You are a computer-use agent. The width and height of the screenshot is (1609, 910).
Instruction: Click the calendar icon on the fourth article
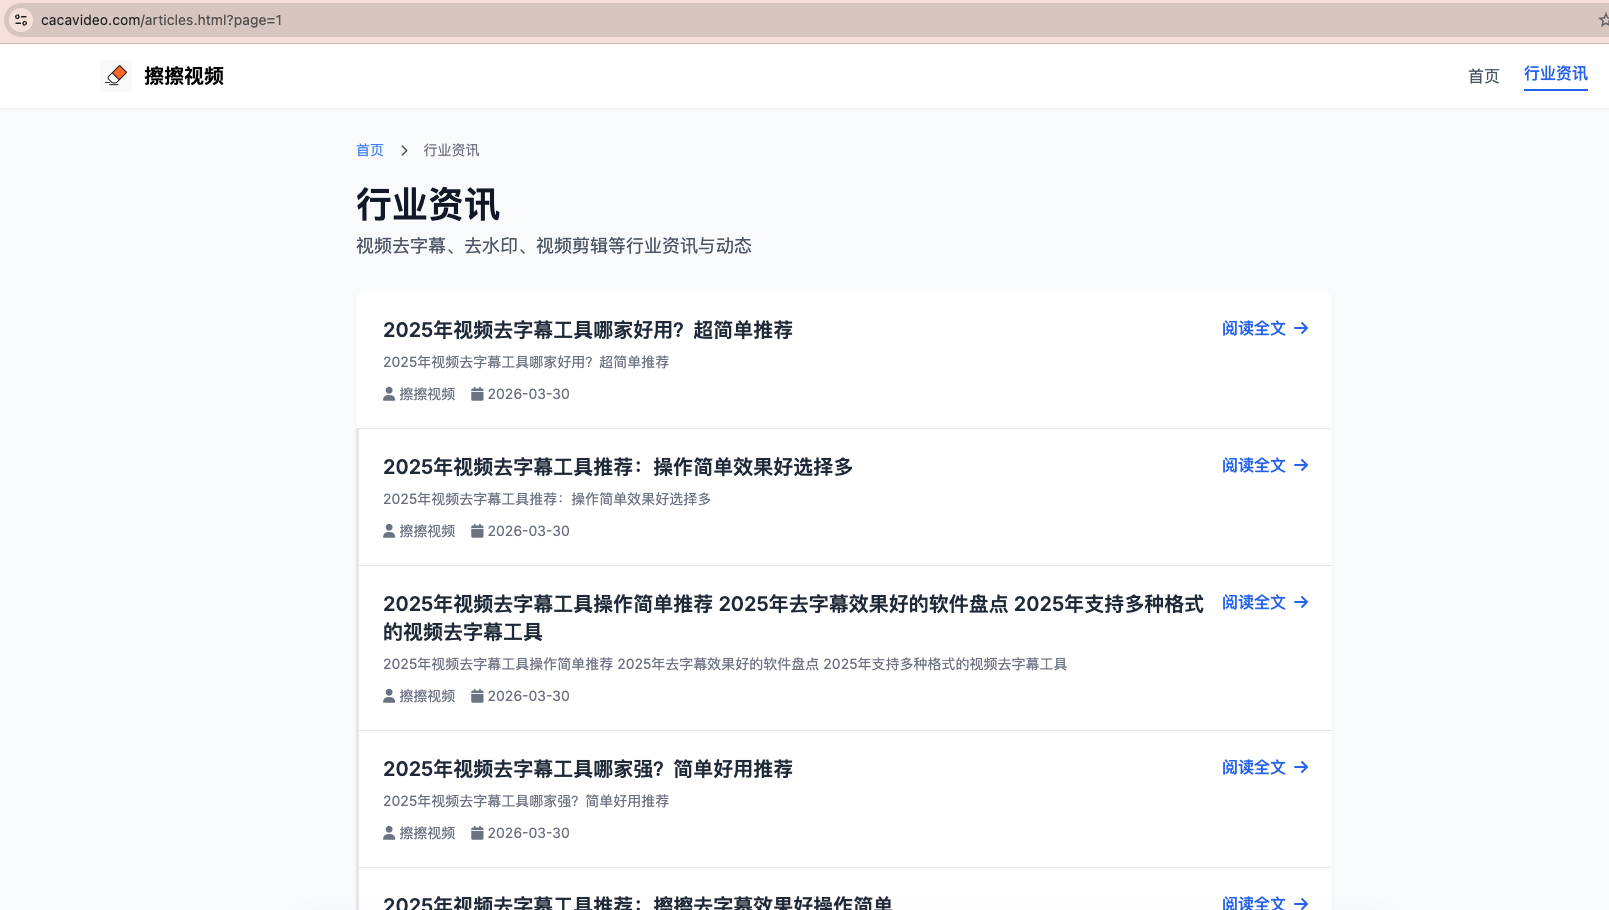[x=477, y=832]
